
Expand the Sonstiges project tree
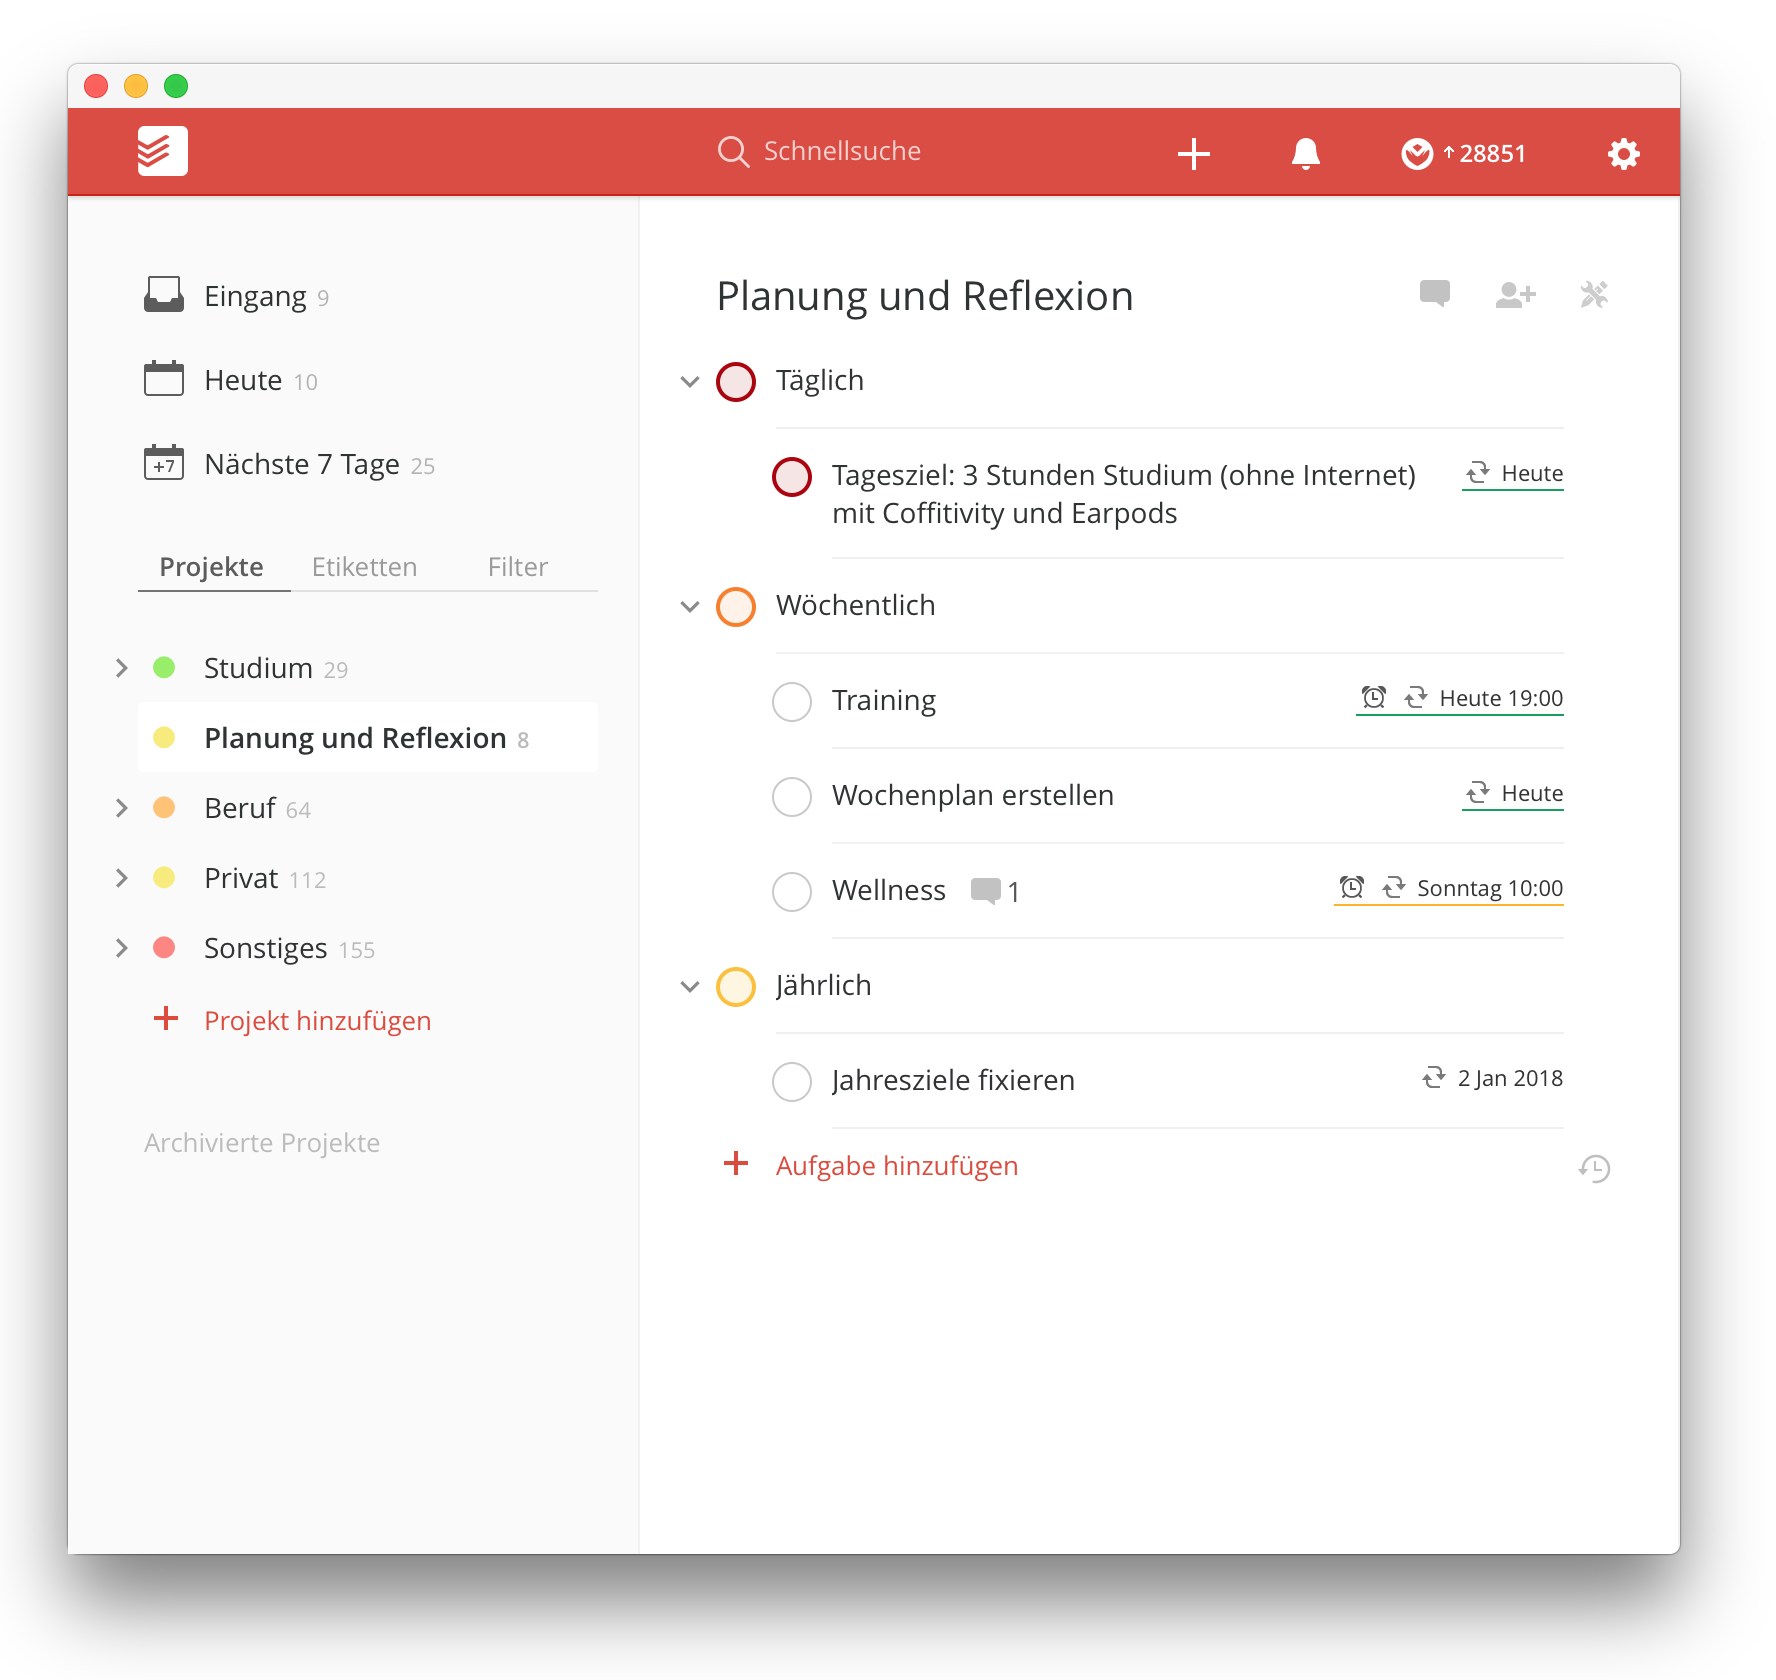point(122,948)
